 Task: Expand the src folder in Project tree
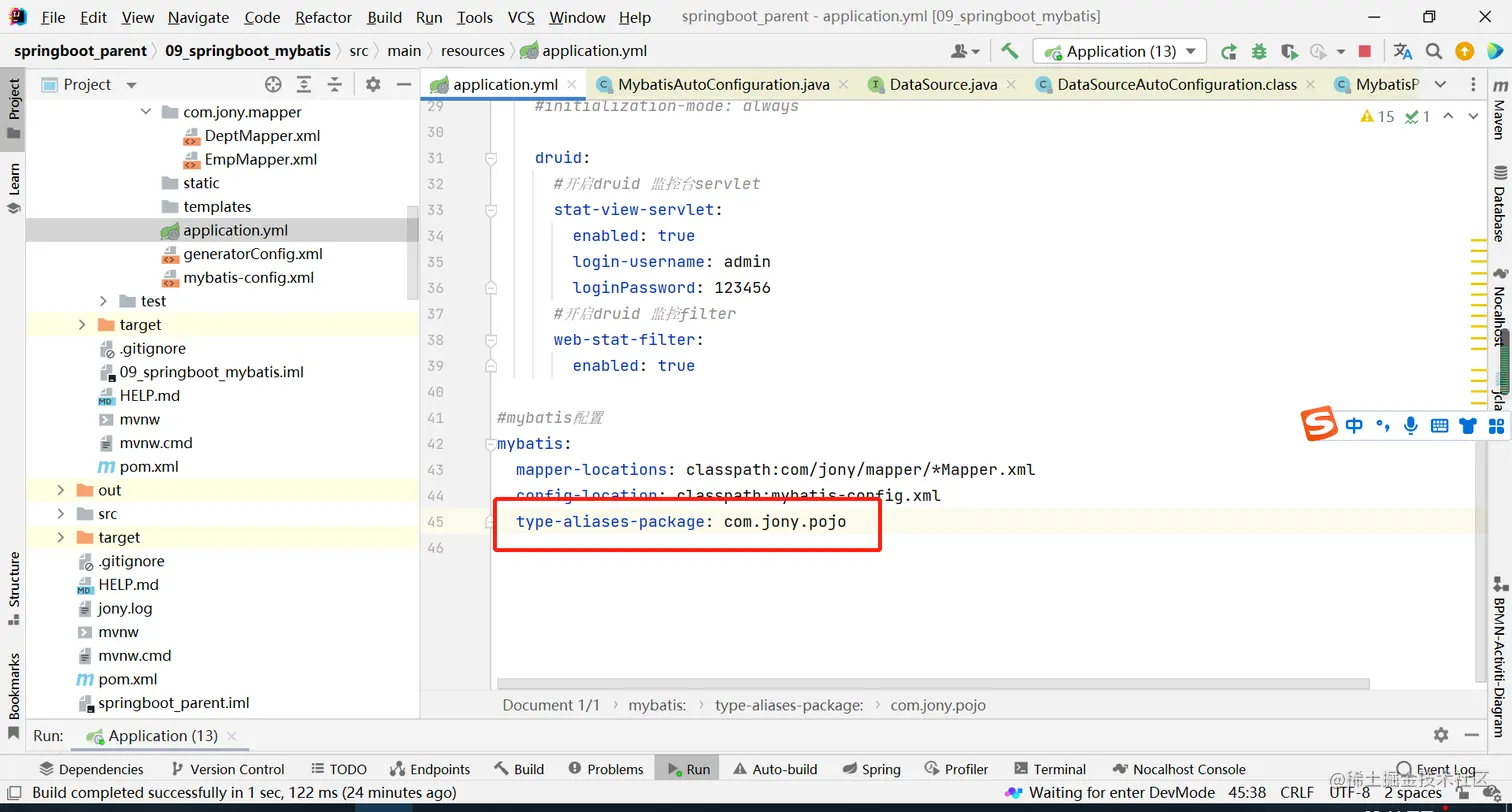(61, 514)
